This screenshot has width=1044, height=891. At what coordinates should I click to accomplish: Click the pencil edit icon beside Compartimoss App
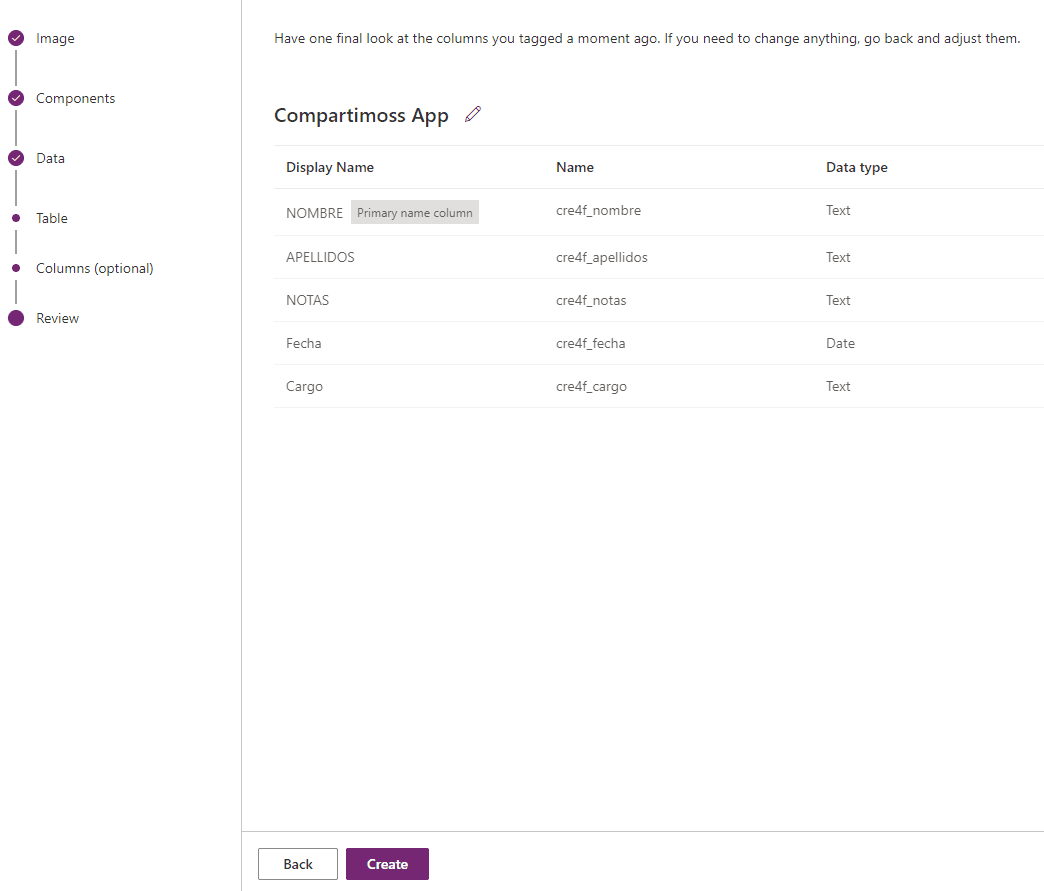coord(473,114)
